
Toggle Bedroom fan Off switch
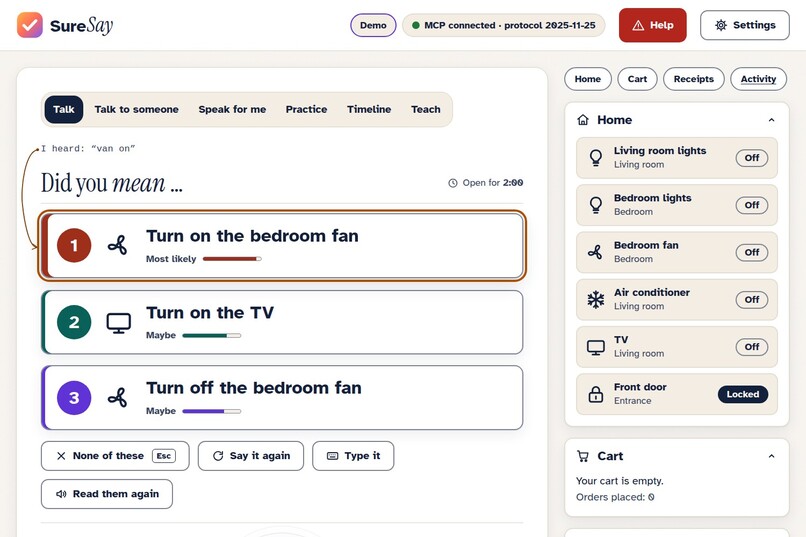click(752, 252)
